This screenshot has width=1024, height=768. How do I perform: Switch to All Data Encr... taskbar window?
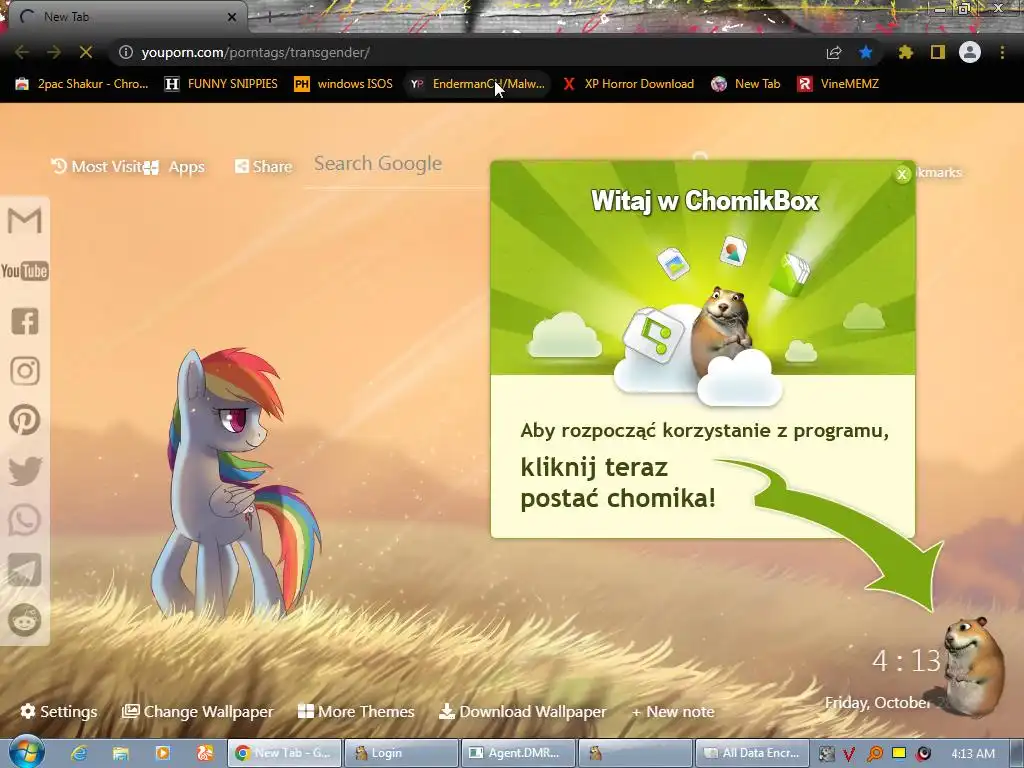752,753
